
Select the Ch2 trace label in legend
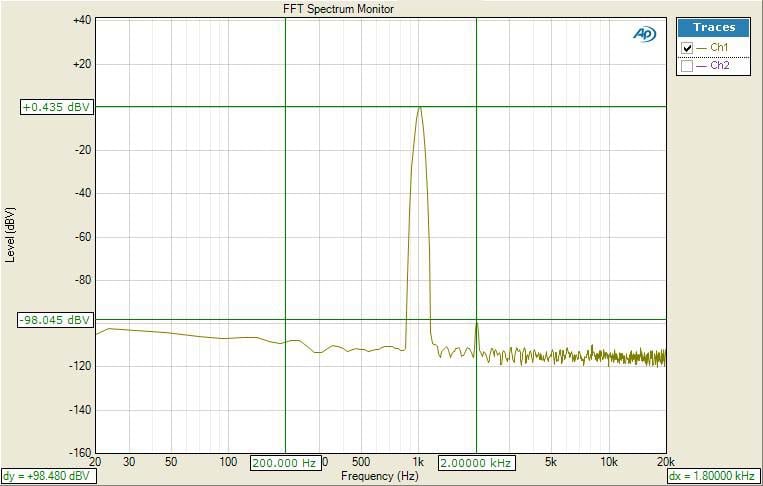[719, 65]
